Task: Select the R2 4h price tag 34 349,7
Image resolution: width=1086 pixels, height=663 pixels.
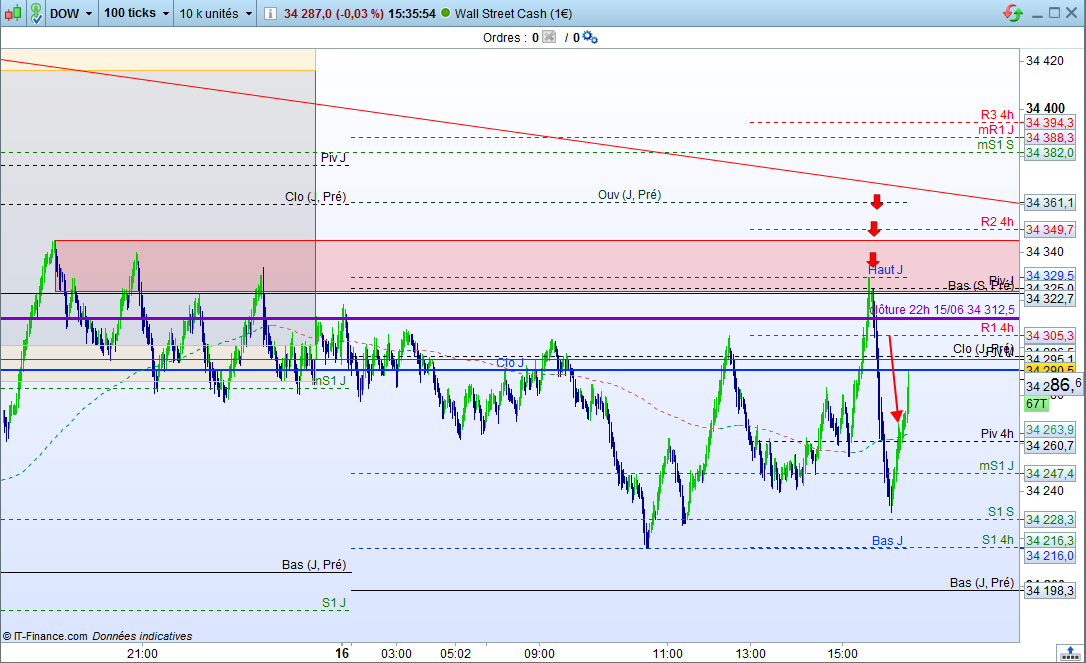Action: pos(1049,229)
